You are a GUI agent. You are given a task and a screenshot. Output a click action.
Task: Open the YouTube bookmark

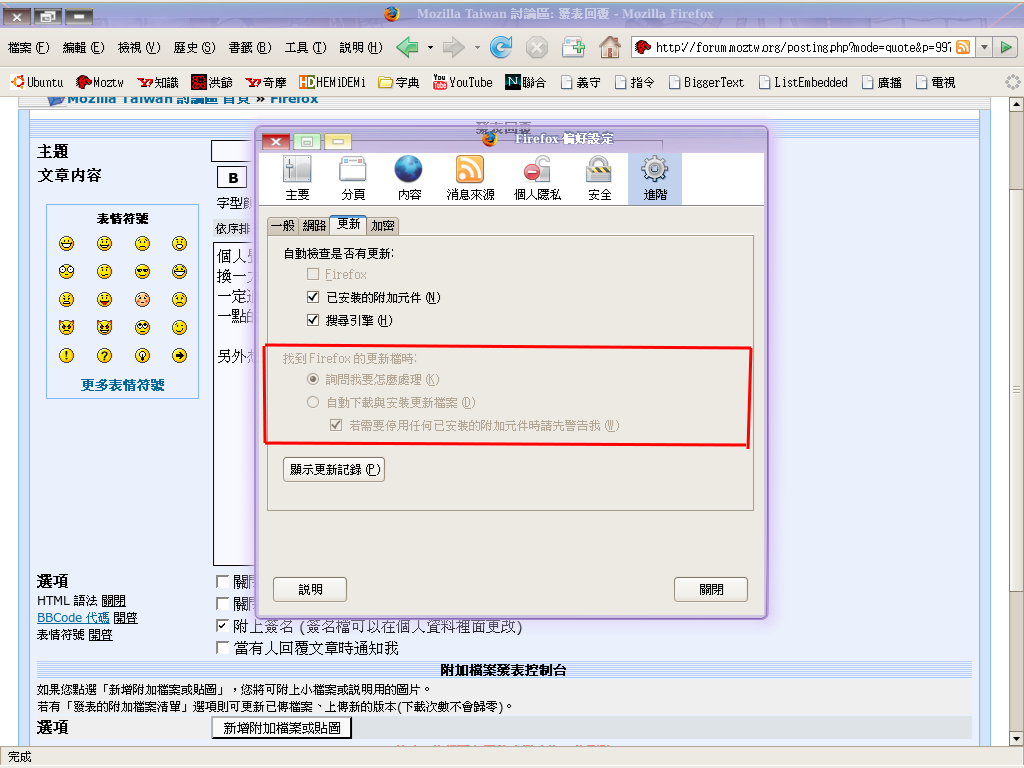click(462, 82)
